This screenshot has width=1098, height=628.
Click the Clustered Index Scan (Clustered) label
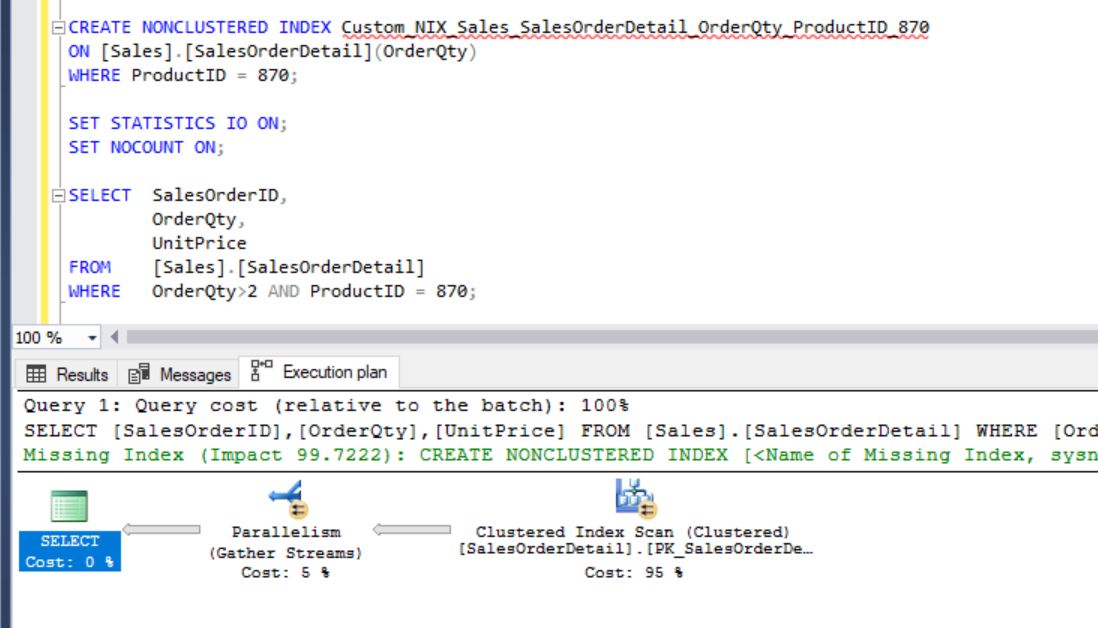click(x=632, y=532)
